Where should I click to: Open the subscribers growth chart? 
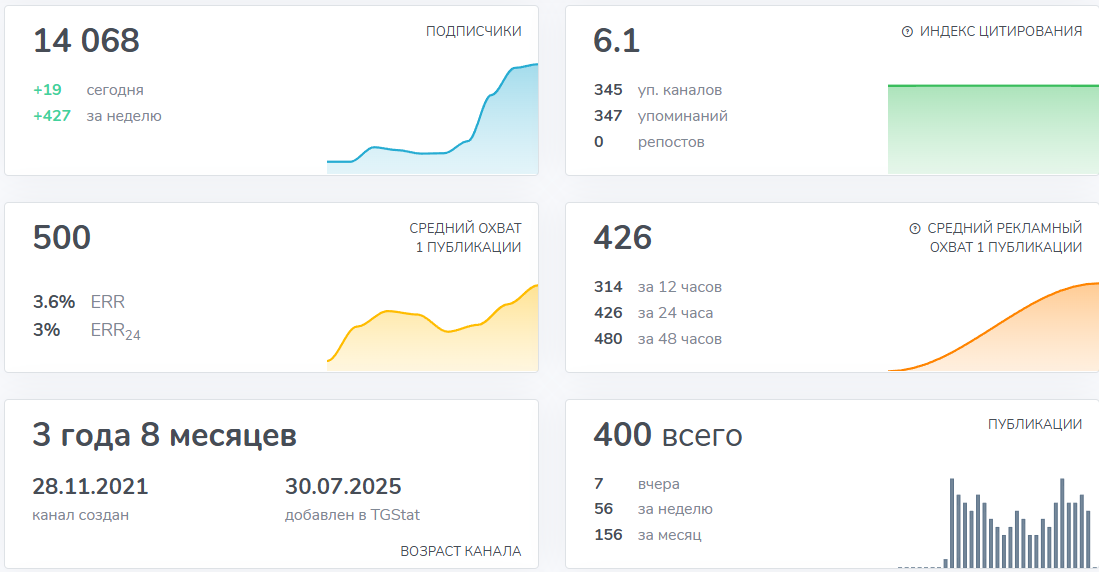click(x=432, y=118)
